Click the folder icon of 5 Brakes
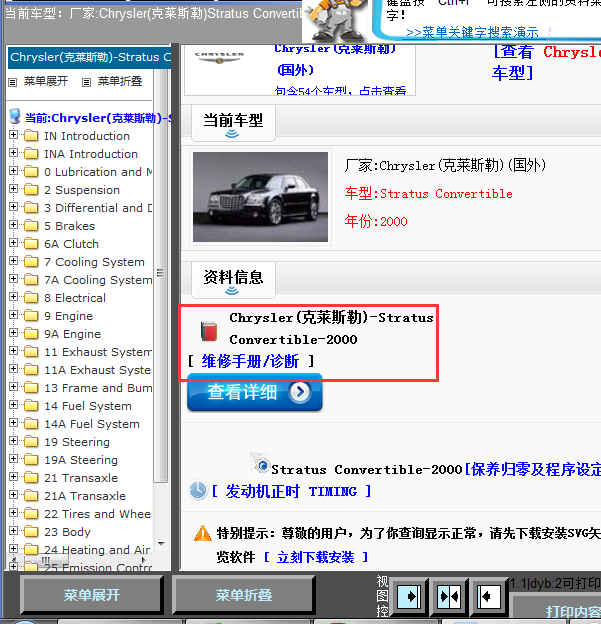 31,226
